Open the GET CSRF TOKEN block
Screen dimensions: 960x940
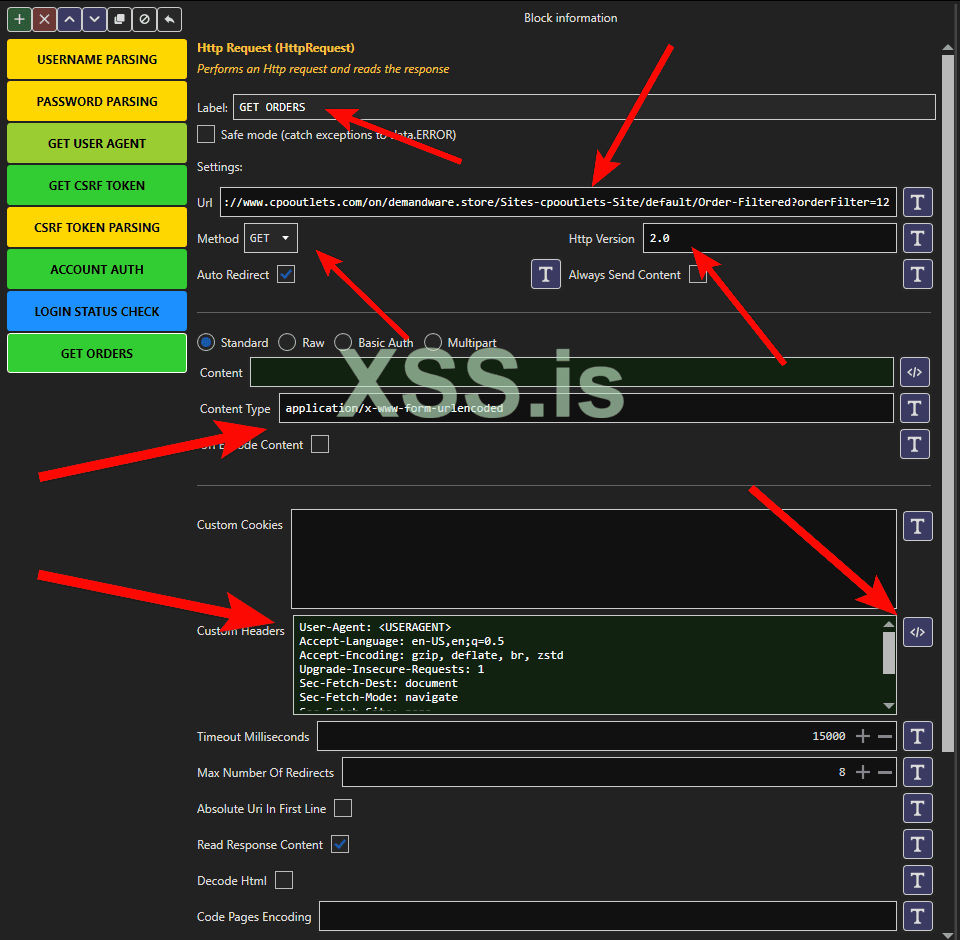97,186
